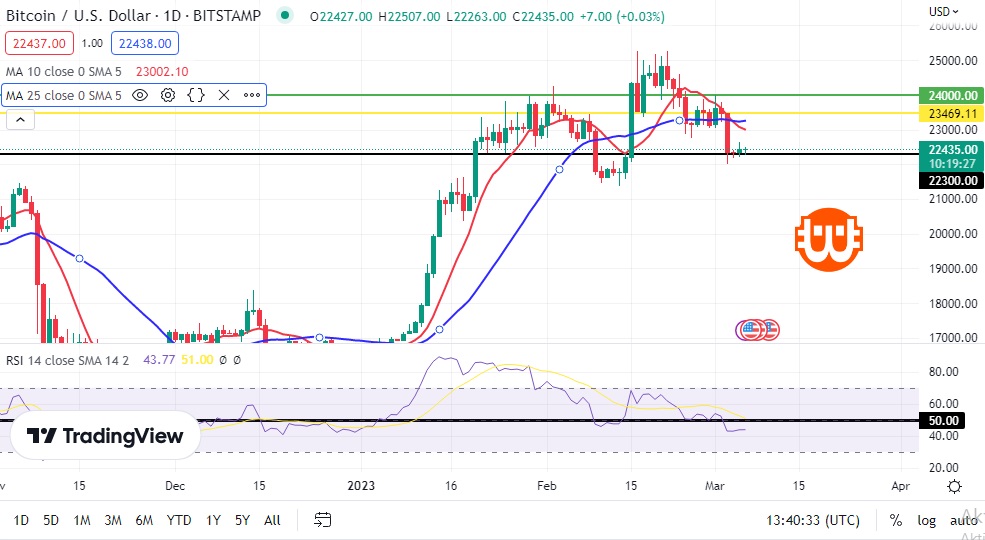Click the closing price C22435.00
The width and height of the screenshot is (985, 540).
[543, 16]
